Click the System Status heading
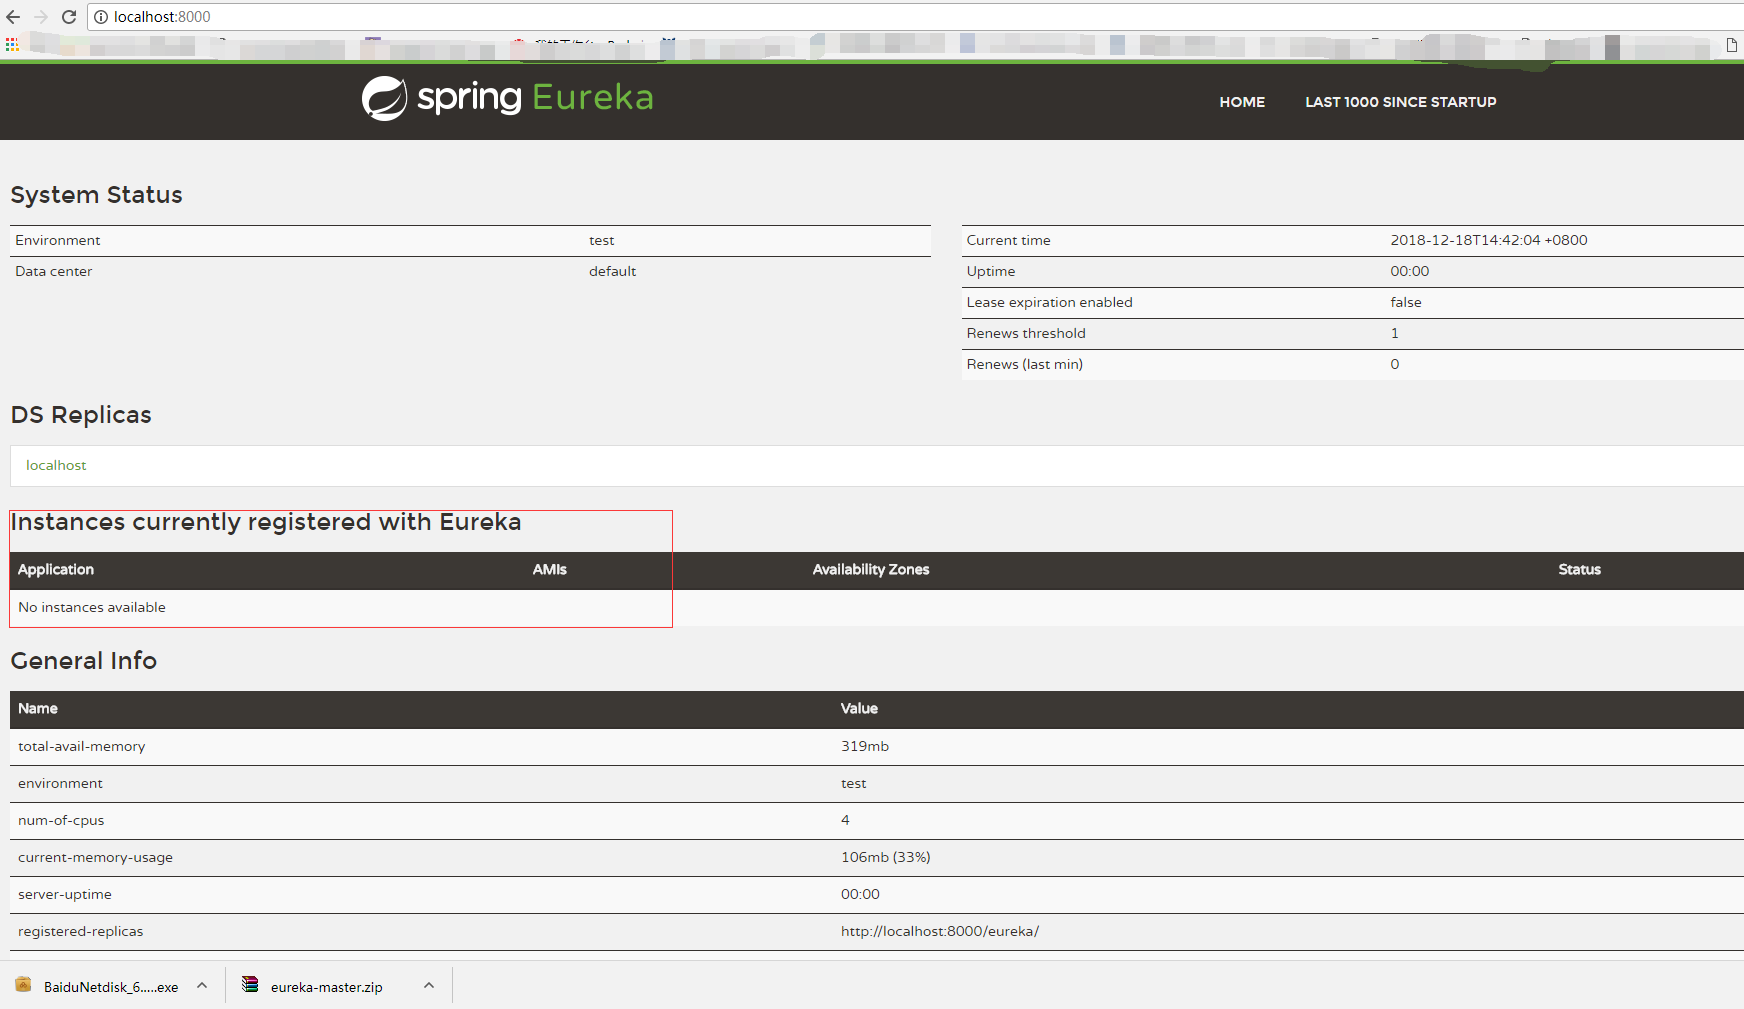This screenshot has width=1744, height=1009. [96, 195]
